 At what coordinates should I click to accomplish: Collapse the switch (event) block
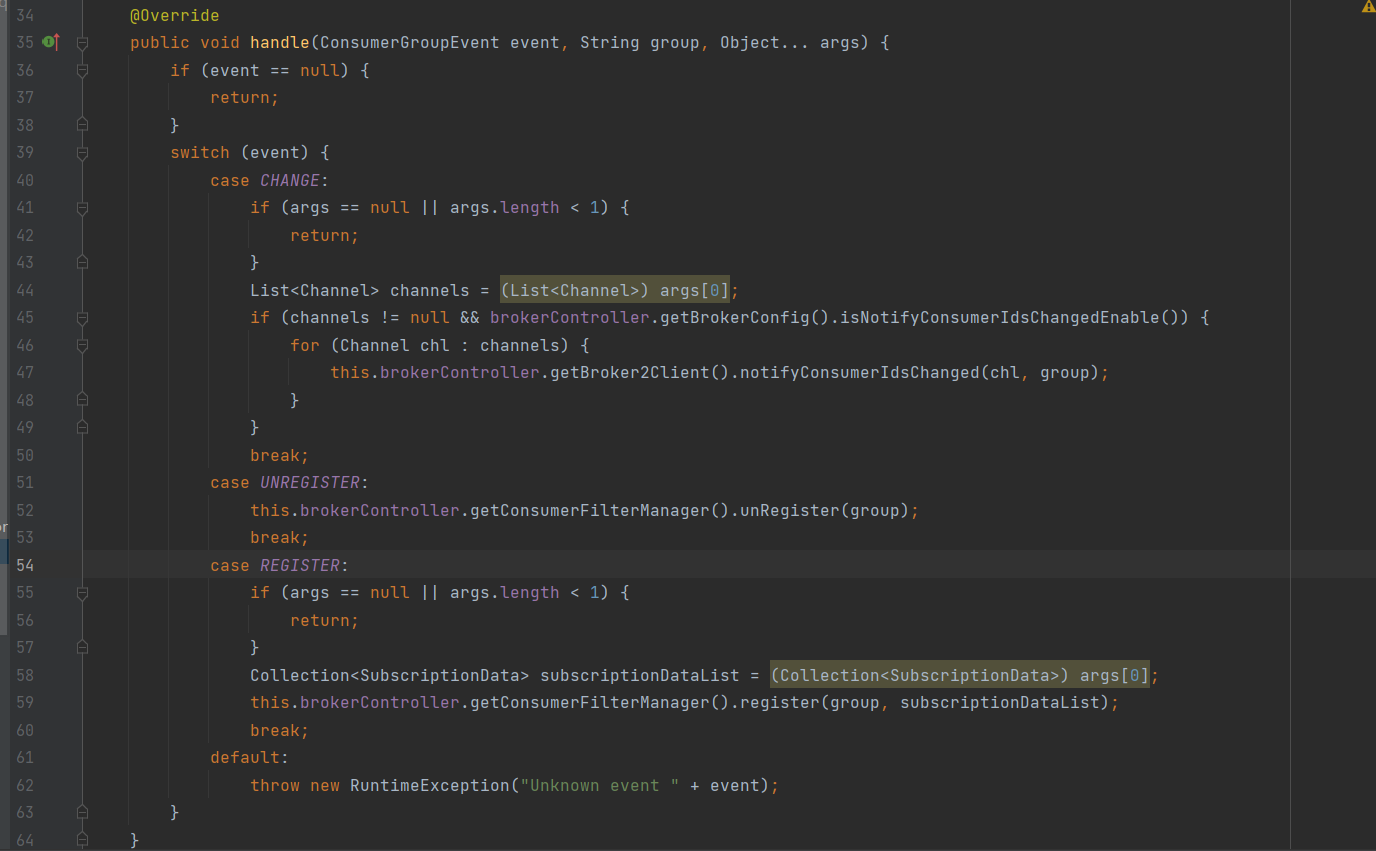pyautogui.click(x=82, y=153)
